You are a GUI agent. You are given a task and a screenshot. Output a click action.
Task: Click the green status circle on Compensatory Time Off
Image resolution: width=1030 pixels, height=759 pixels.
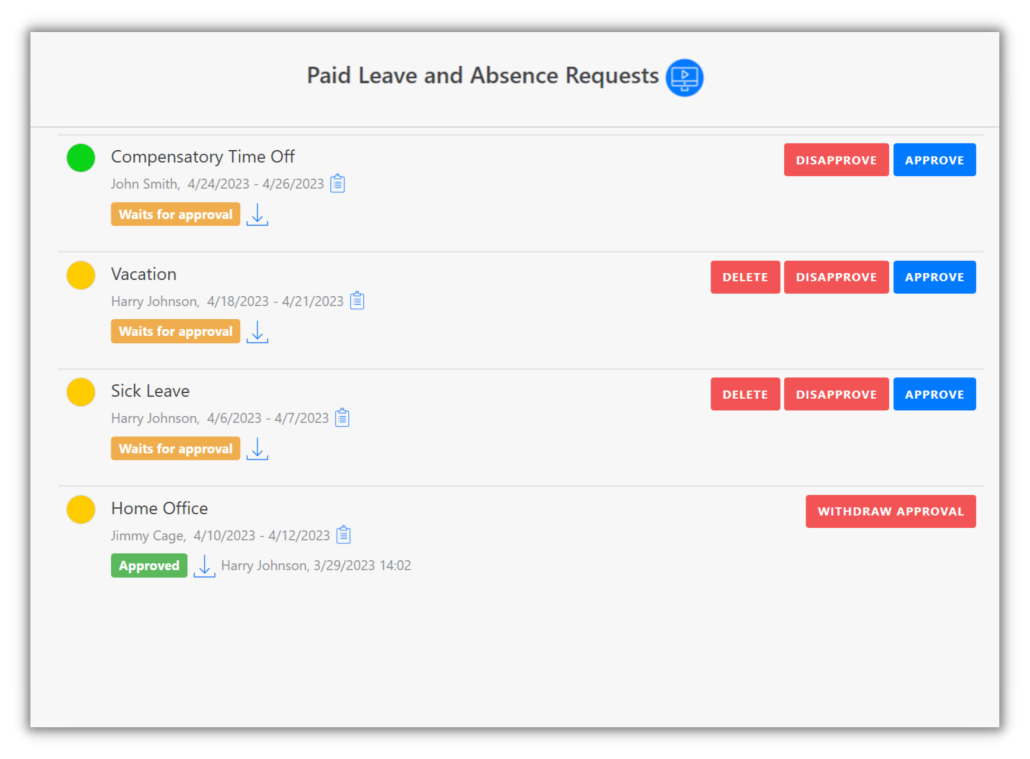point(80,157)
